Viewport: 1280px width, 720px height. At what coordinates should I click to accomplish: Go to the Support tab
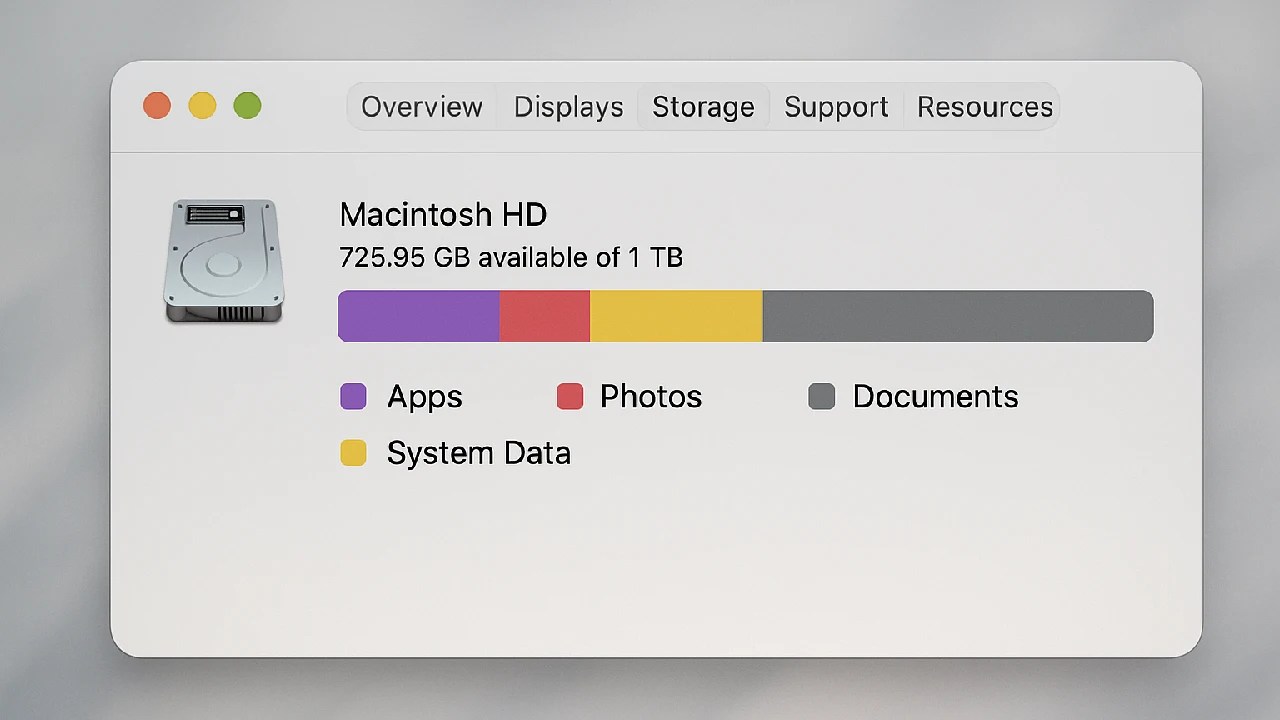[836, 107]
